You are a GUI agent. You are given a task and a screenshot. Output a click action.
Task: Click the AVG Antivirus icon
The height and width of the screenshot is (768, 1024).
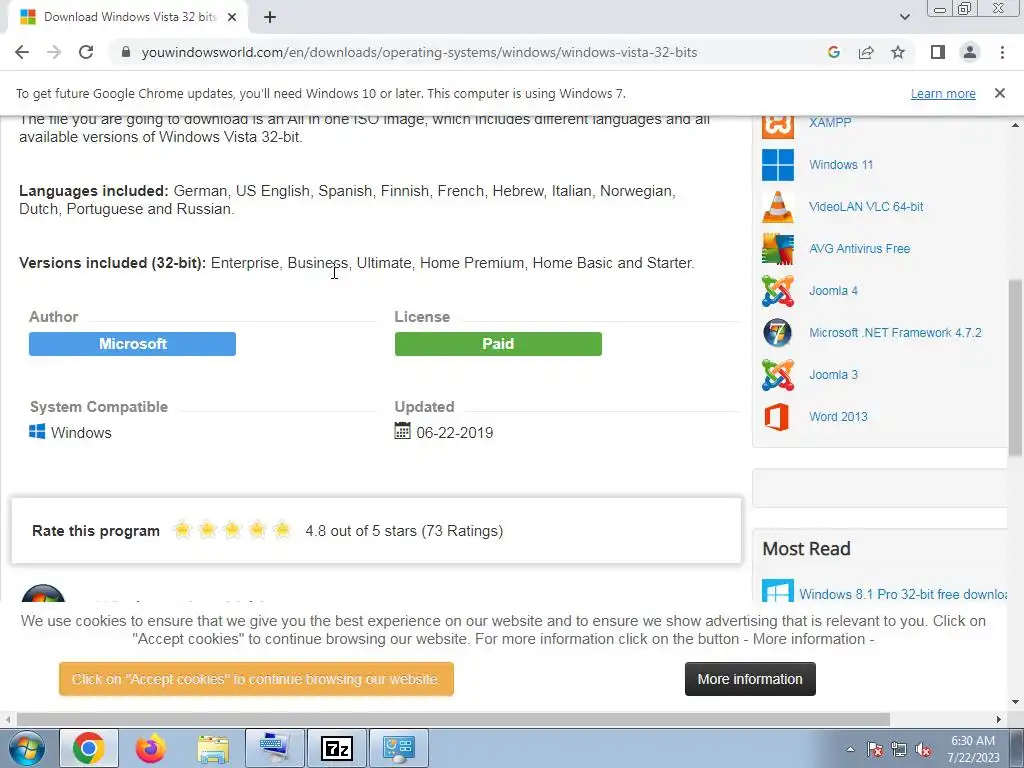click(778, 249)
